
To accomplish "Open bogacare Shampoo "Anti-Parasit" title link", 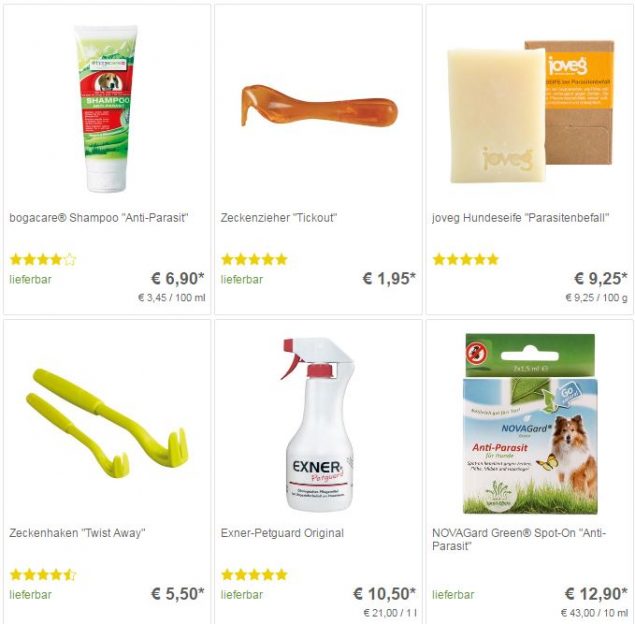I will [99, 218].
